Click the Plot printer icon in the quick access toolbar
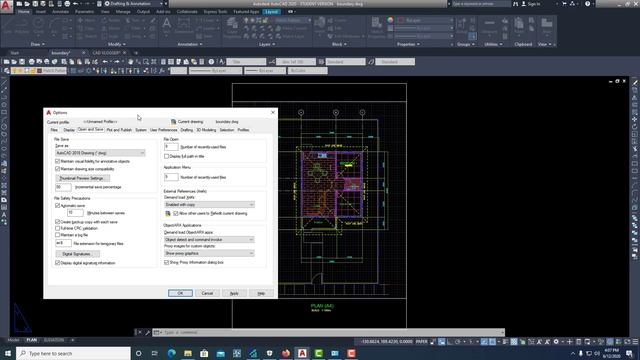The height and width of the screenshot is (360, 640). tap(67, 4)
